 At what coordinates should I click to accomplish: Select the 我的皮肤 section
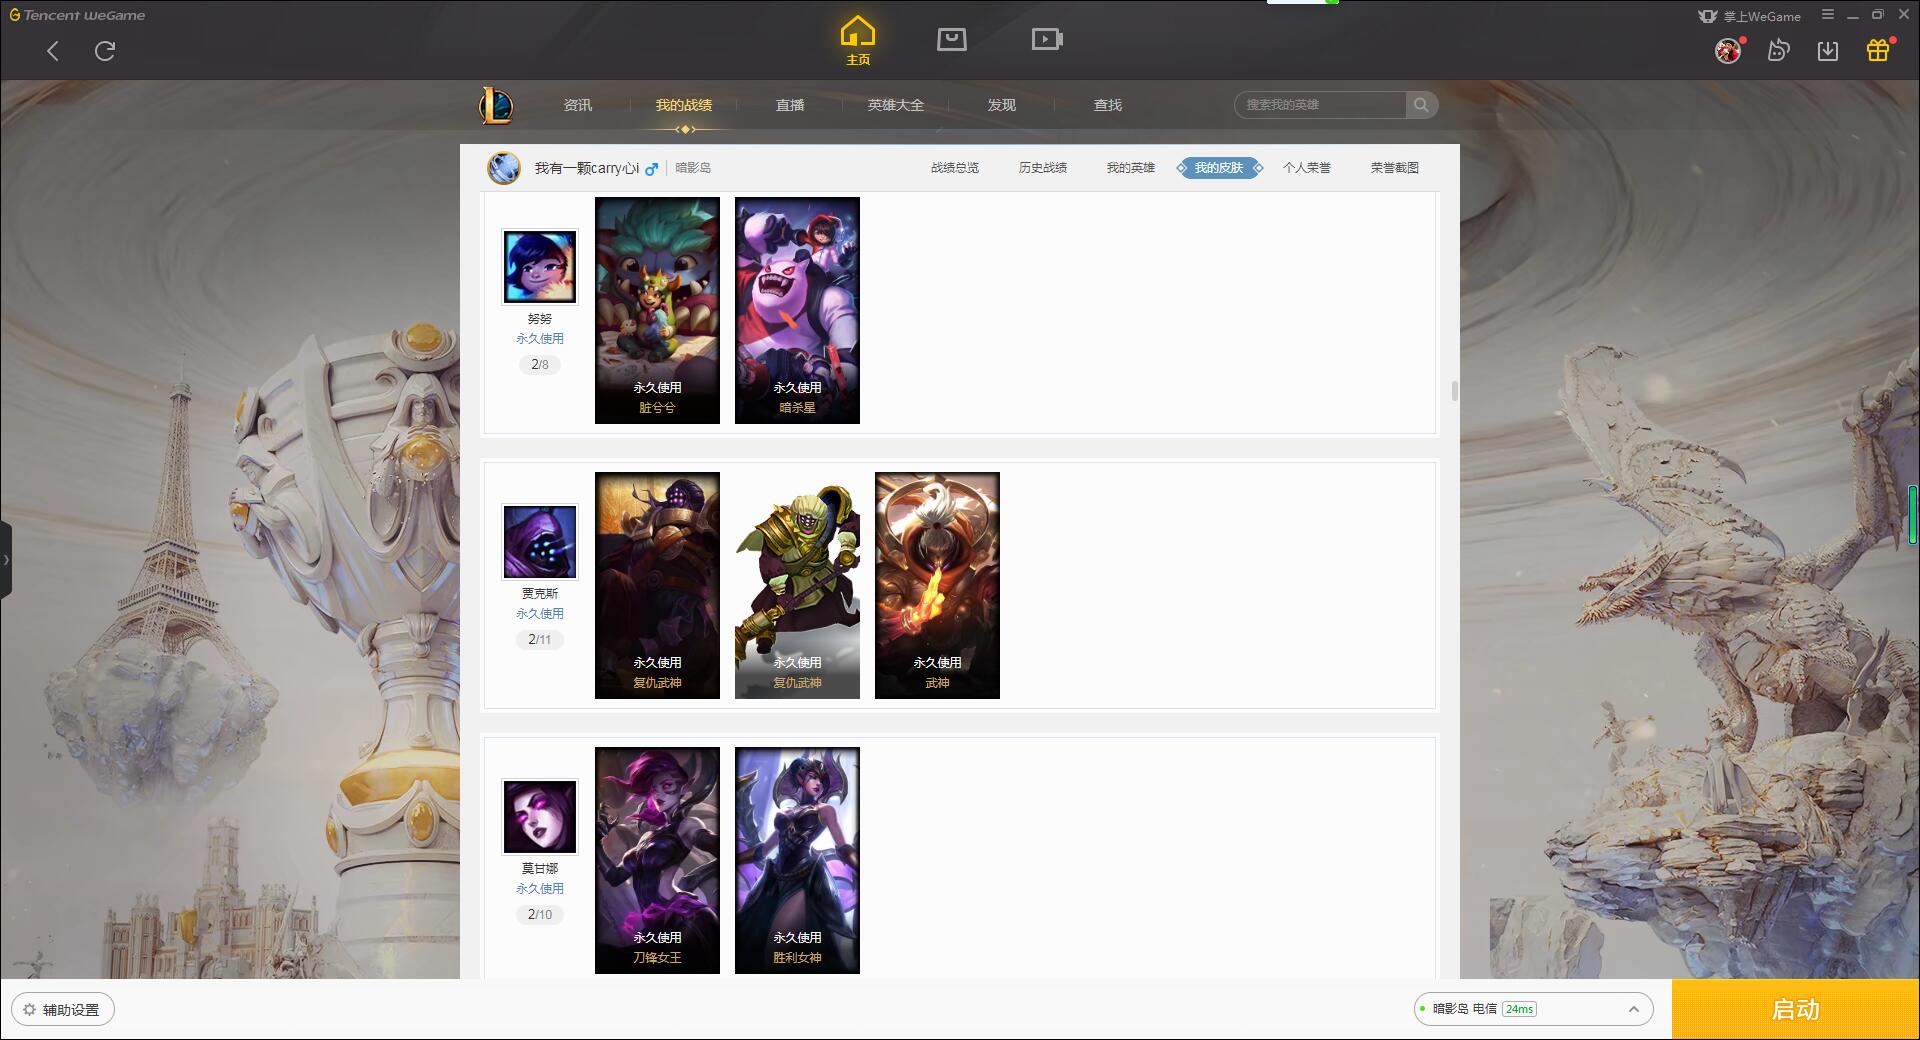coord(1219,168)
